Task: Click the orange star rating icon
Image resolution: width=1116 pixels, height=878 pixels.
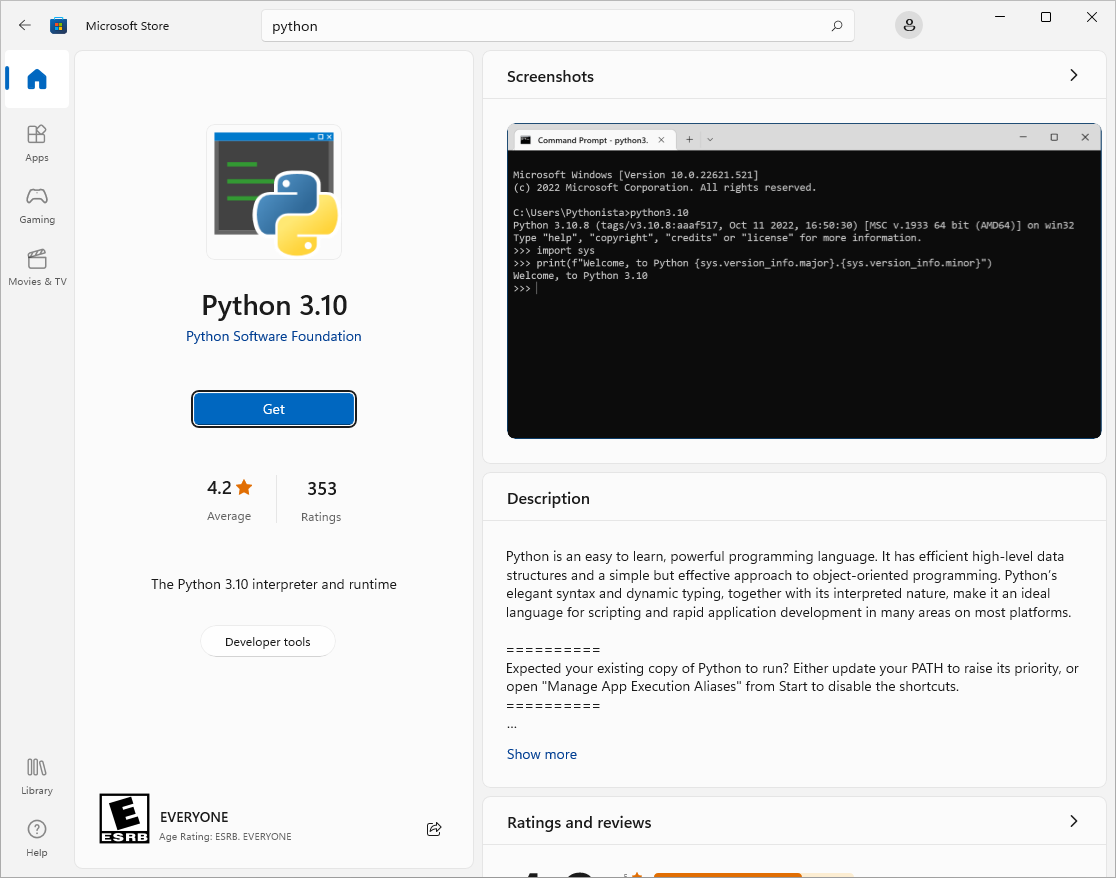Action: click(x=244, y=487)
